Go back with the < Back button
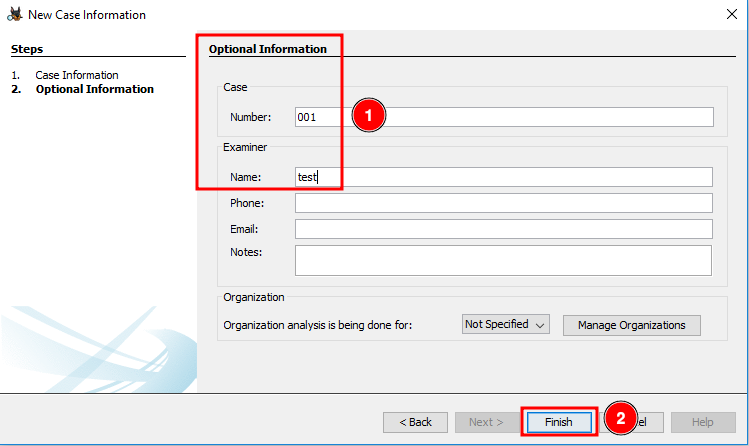Image resolution: width=749 pixels, height=446 pixels. point(415,422)
